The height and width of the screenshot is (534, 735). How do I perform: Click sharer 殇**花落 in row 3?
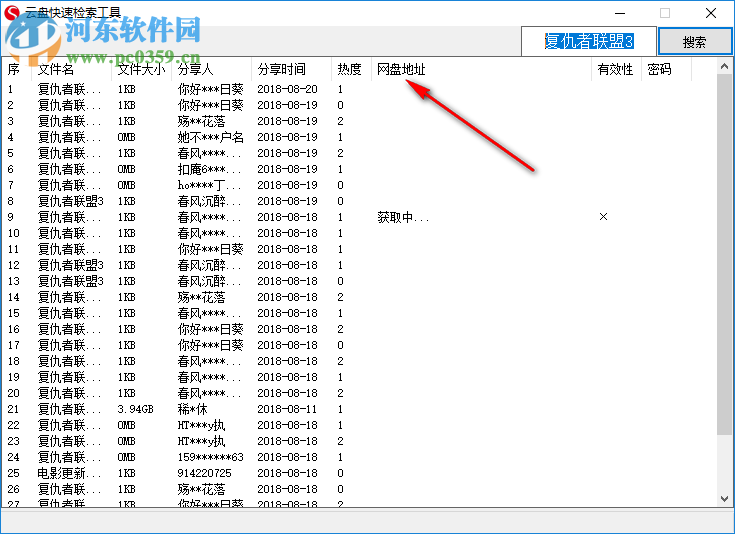[x=201, y=121]
